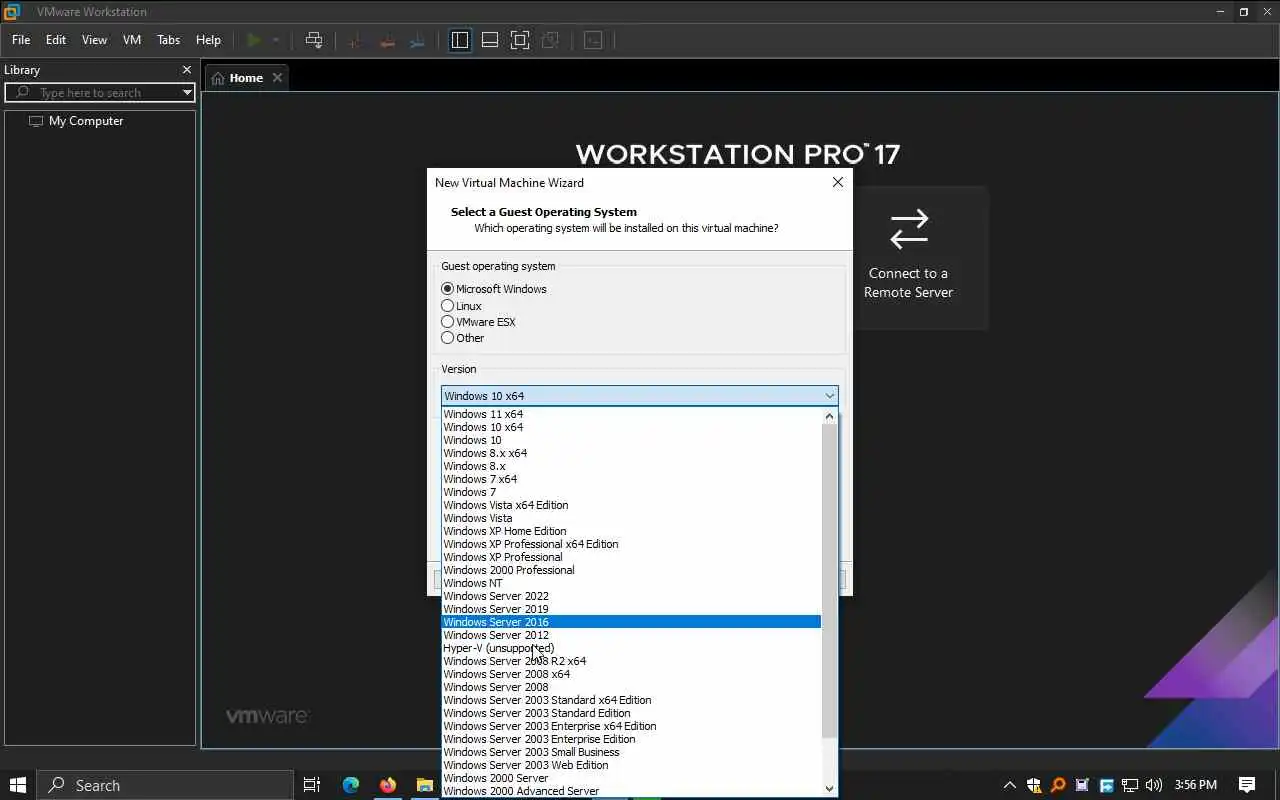Click the 3:56 PM taskbar clock

pyautogui.click(x=1196, y=785)
